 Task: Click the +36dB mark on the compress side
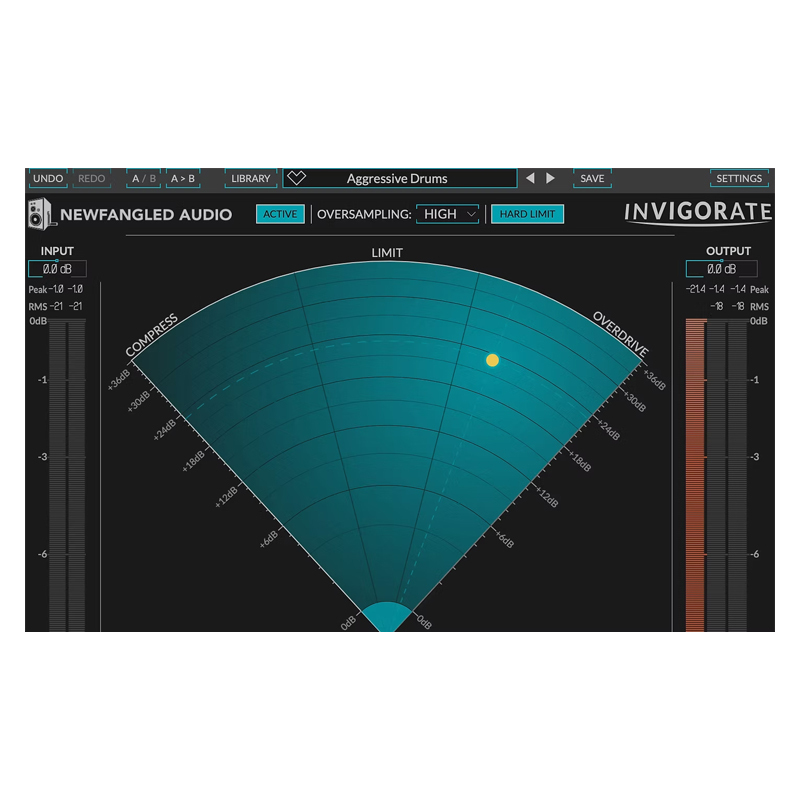pyautogui.click(x=119, y=380)
